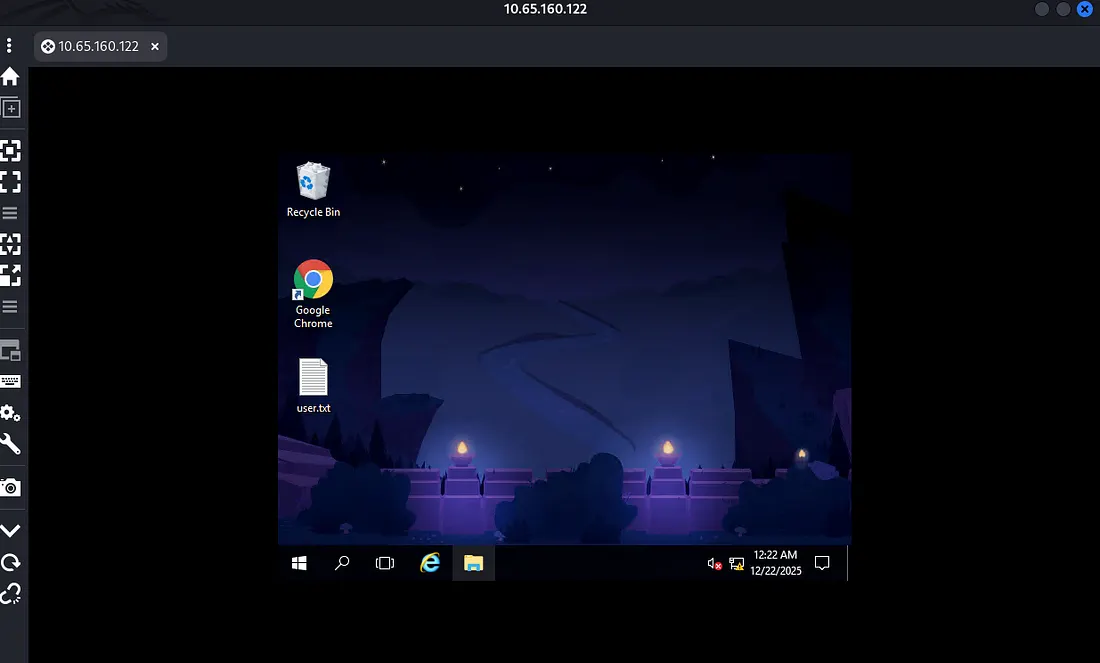Expand fullscreen options hamburger menu
This screenshot has width=1100, height=663.
coord(10,213)
